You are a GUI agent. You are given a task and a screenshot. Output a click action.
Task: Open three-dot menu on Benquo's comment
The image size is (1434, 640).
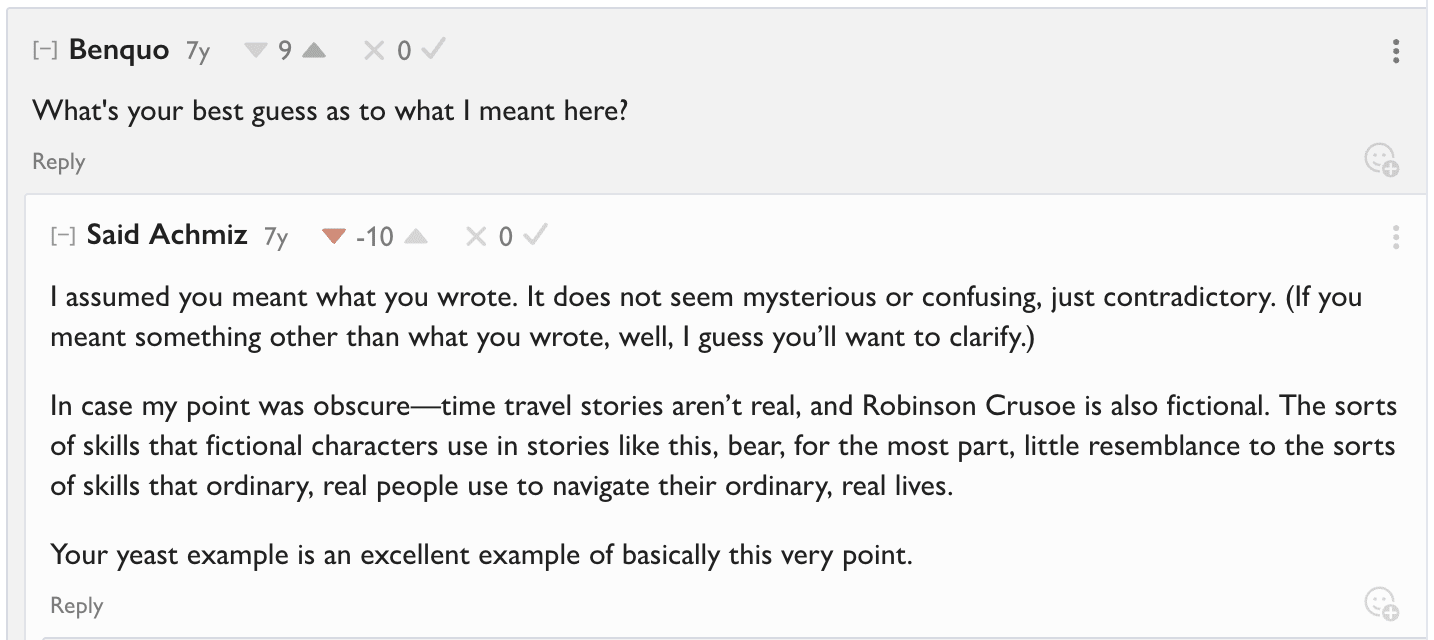[x=1395, y=51]
